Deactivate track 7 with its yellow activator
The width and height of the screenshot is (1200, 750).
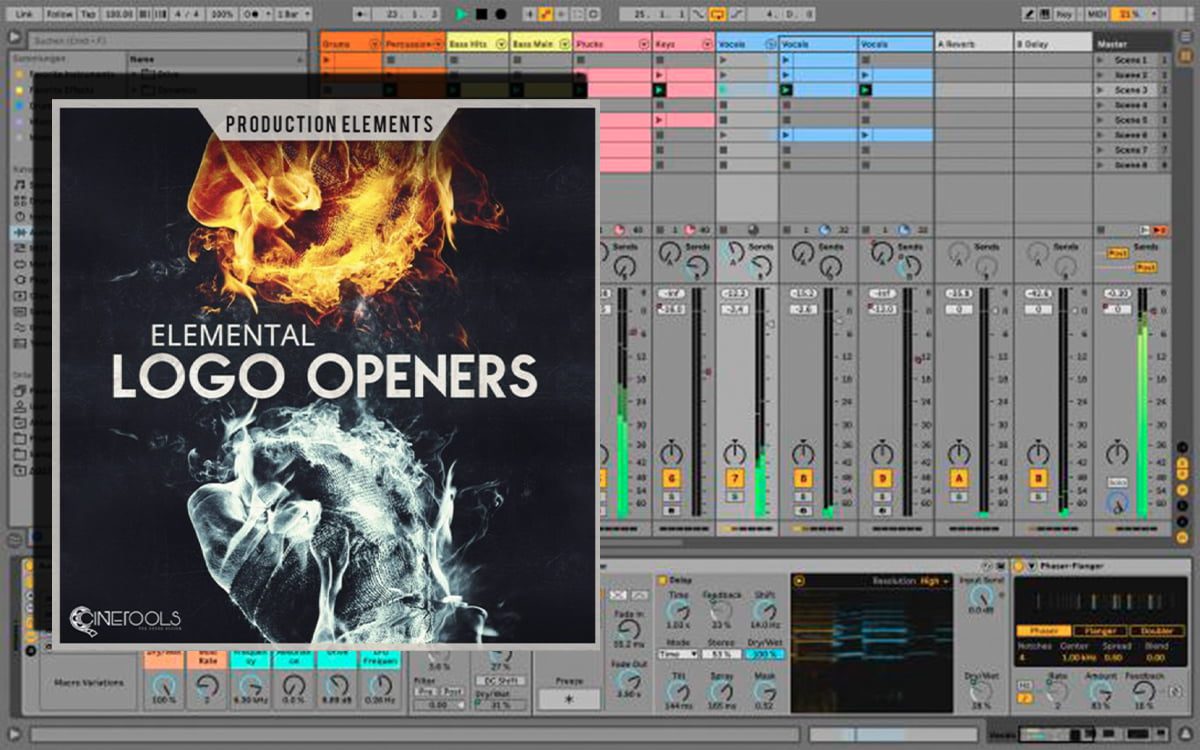(x=735, y=479)
